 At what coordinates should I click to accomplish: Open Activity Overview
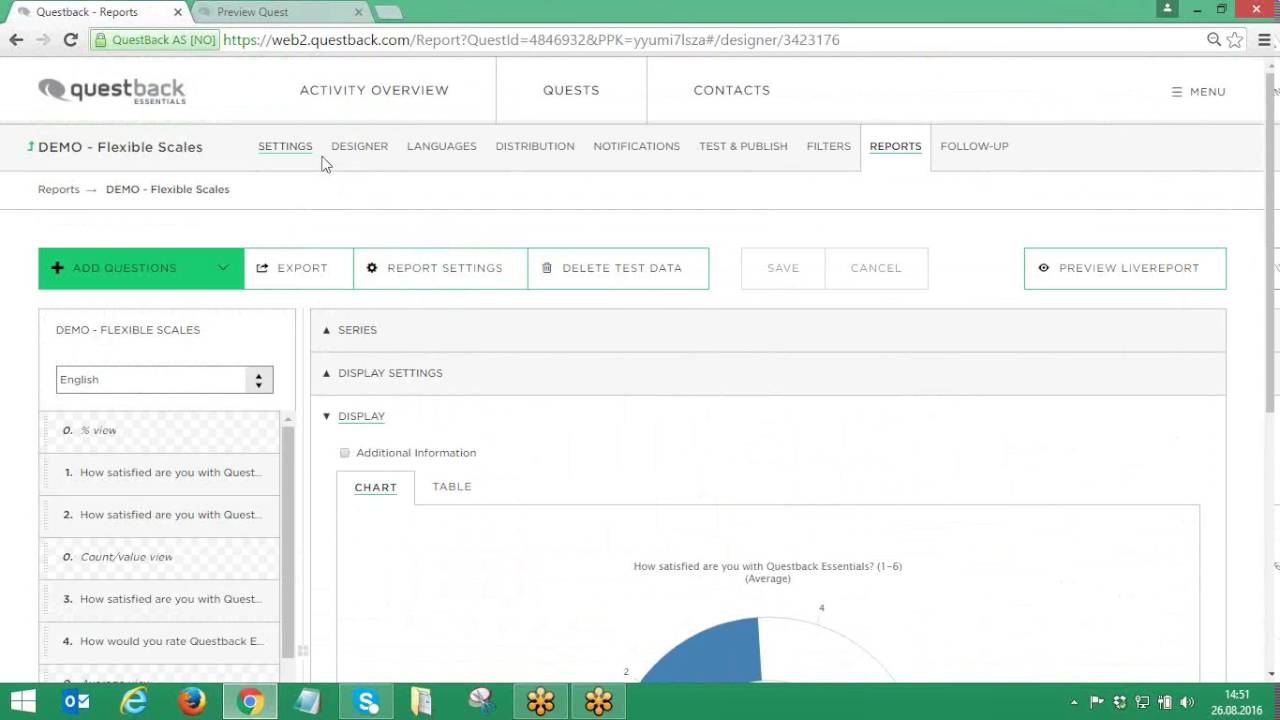[374, 90]
